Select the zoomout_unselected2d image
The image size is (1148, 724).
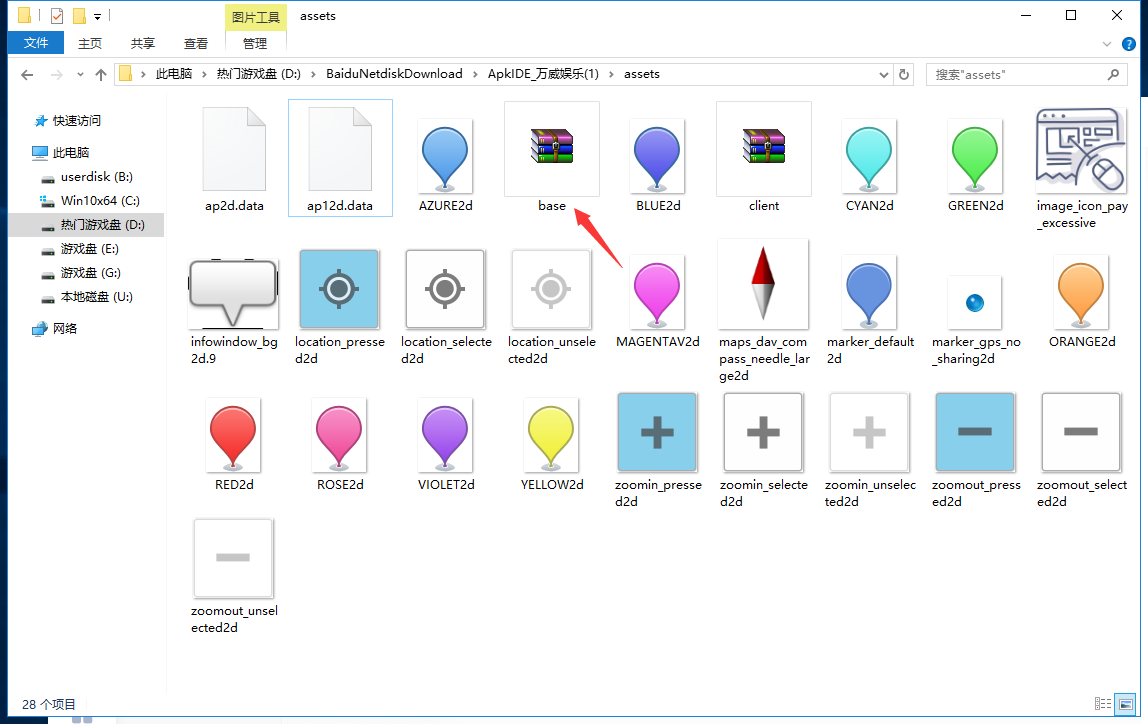point(234,559)
